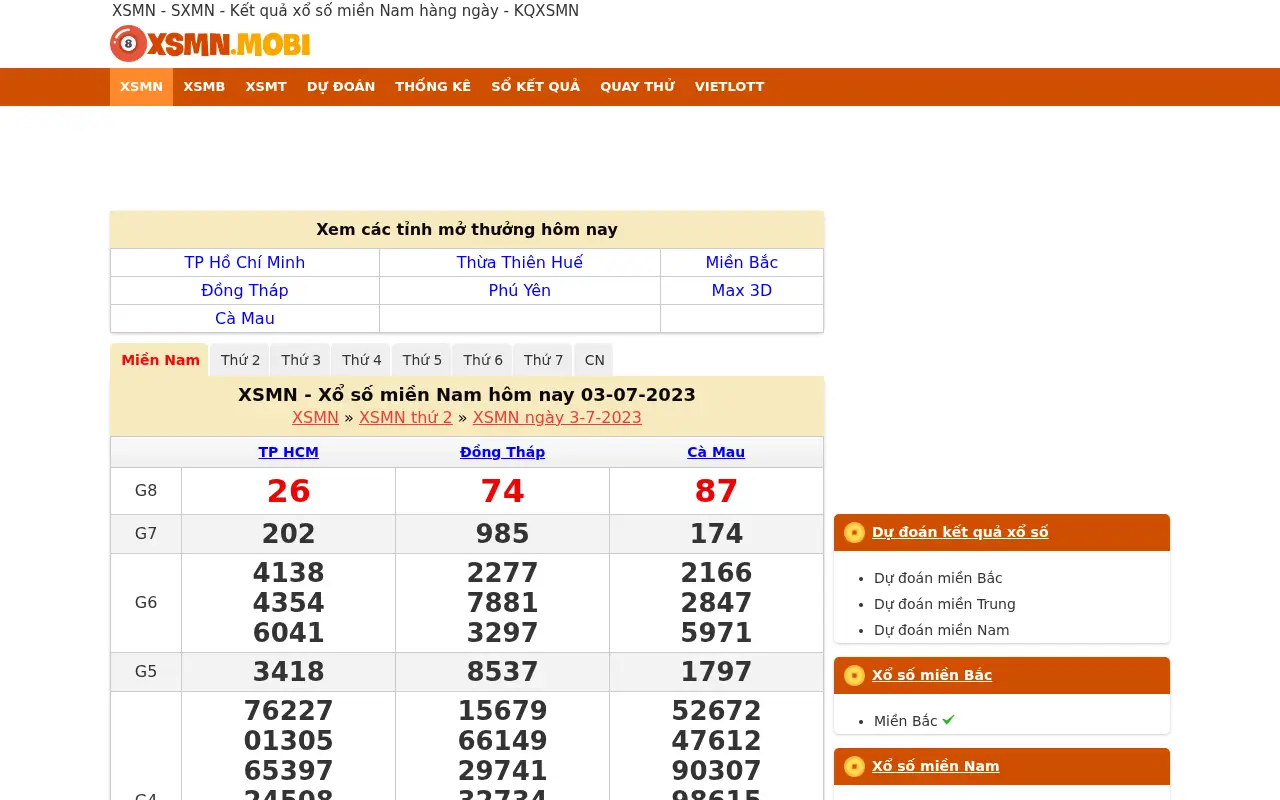Click the G5 result 3418

pos(288,672)
